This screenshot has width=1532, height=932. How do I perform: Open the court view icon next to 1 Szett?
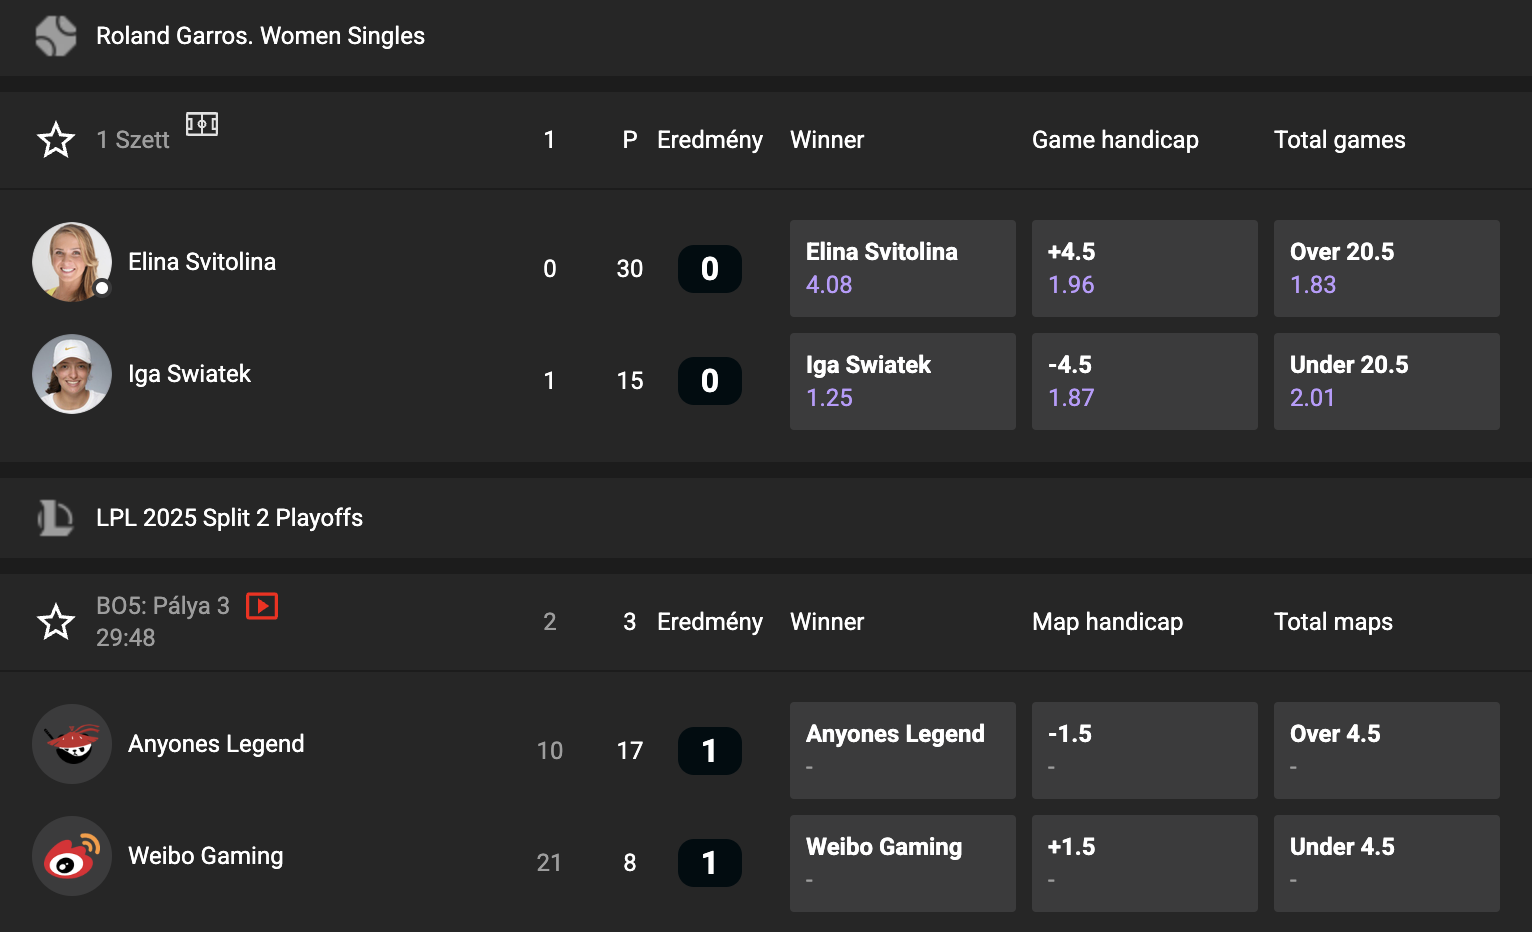click(202, 124)
